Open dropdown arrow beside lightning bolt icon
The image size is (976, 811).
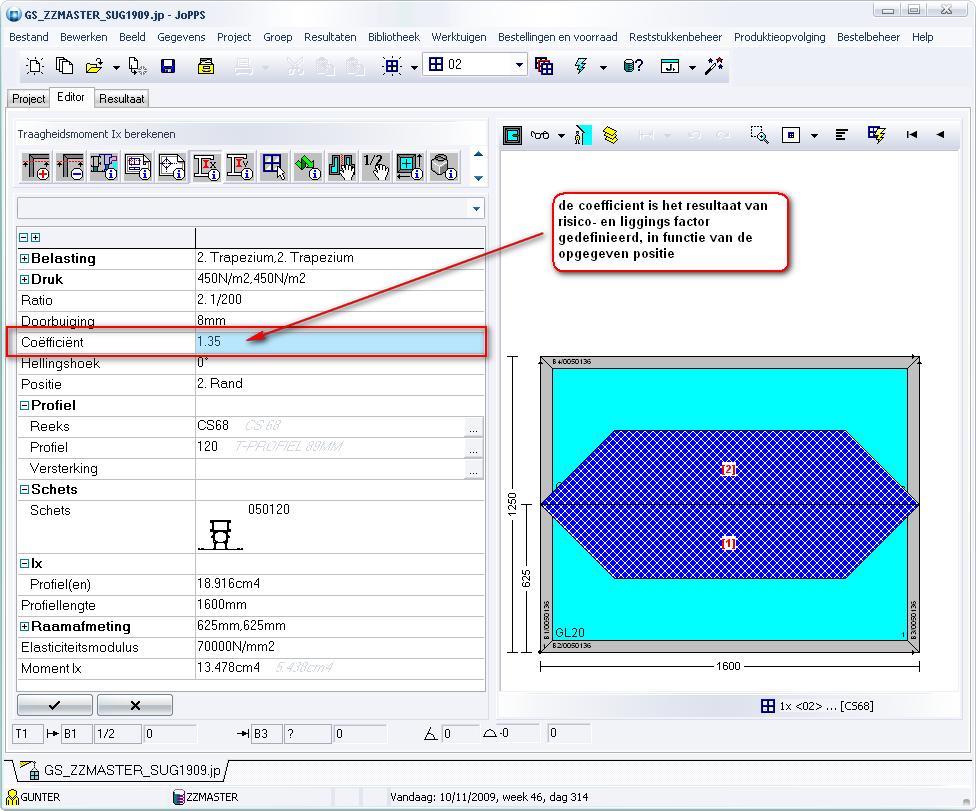tap(603, 67)
